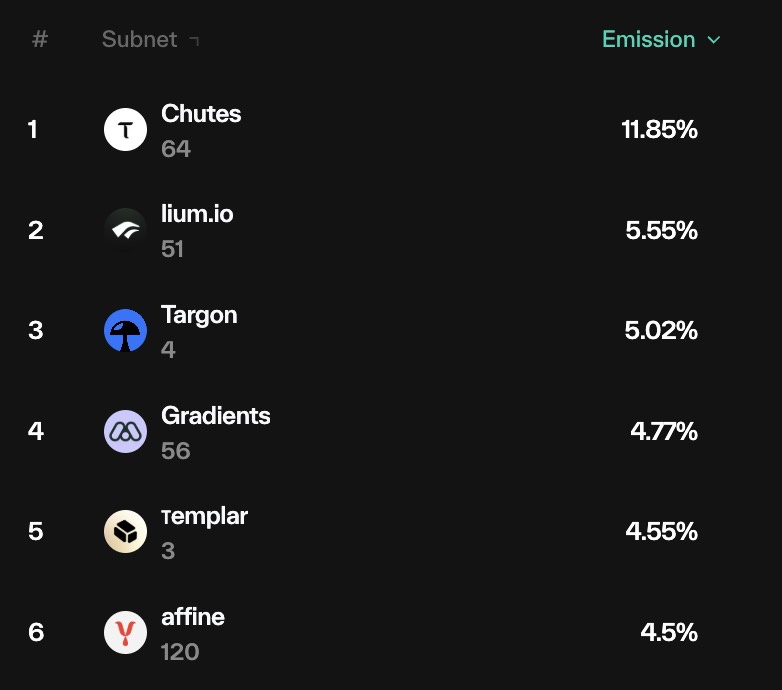This screenshot has height=690, width=782.
Task: Open the Targon subnet name link
Action: point(199,316)
